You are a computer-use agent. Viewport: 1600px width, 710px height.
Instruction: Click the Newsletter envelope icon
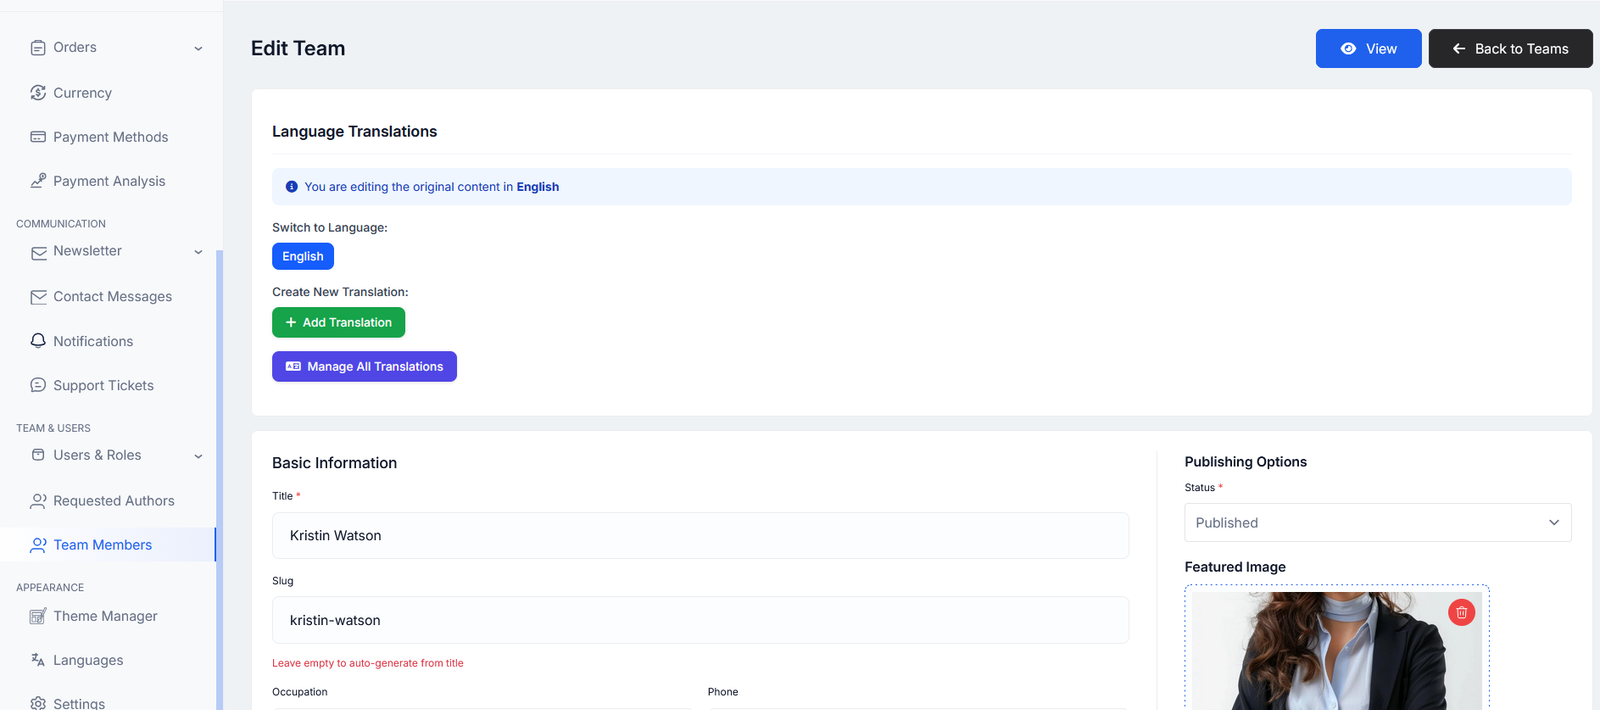[38, 253]
